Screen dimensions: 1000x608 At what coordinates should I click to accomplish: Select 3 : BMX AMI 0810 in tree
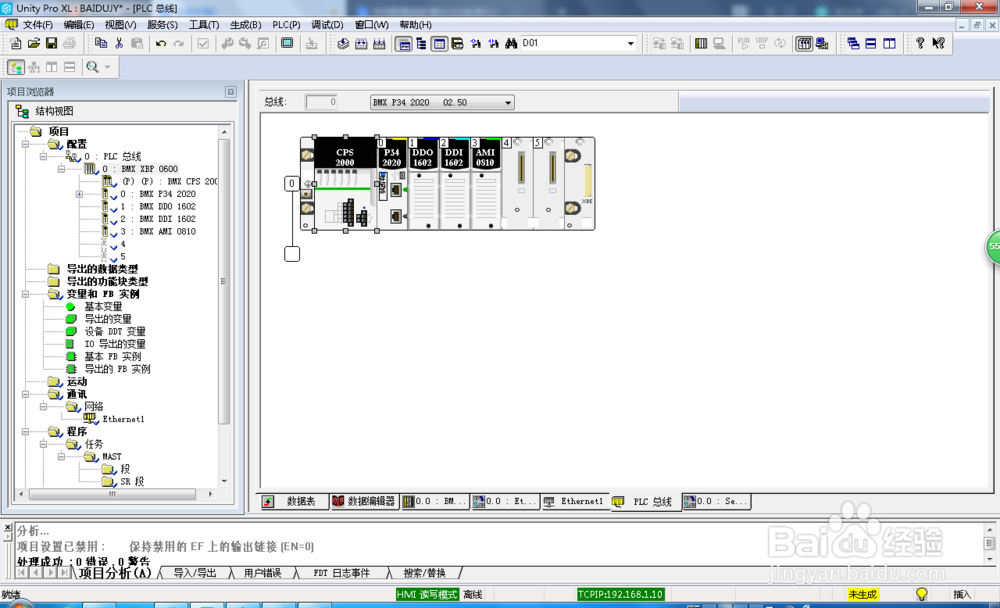click(158, 232)
